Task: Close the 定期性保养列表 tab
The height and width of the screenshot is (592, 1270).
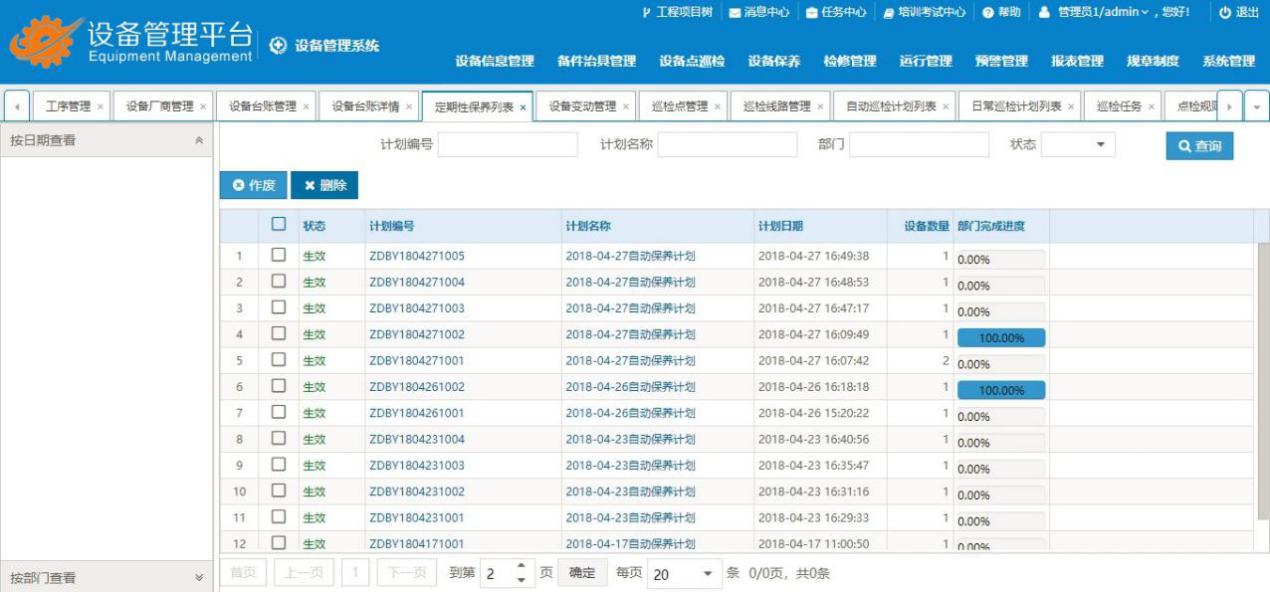Action: [523, 107]
